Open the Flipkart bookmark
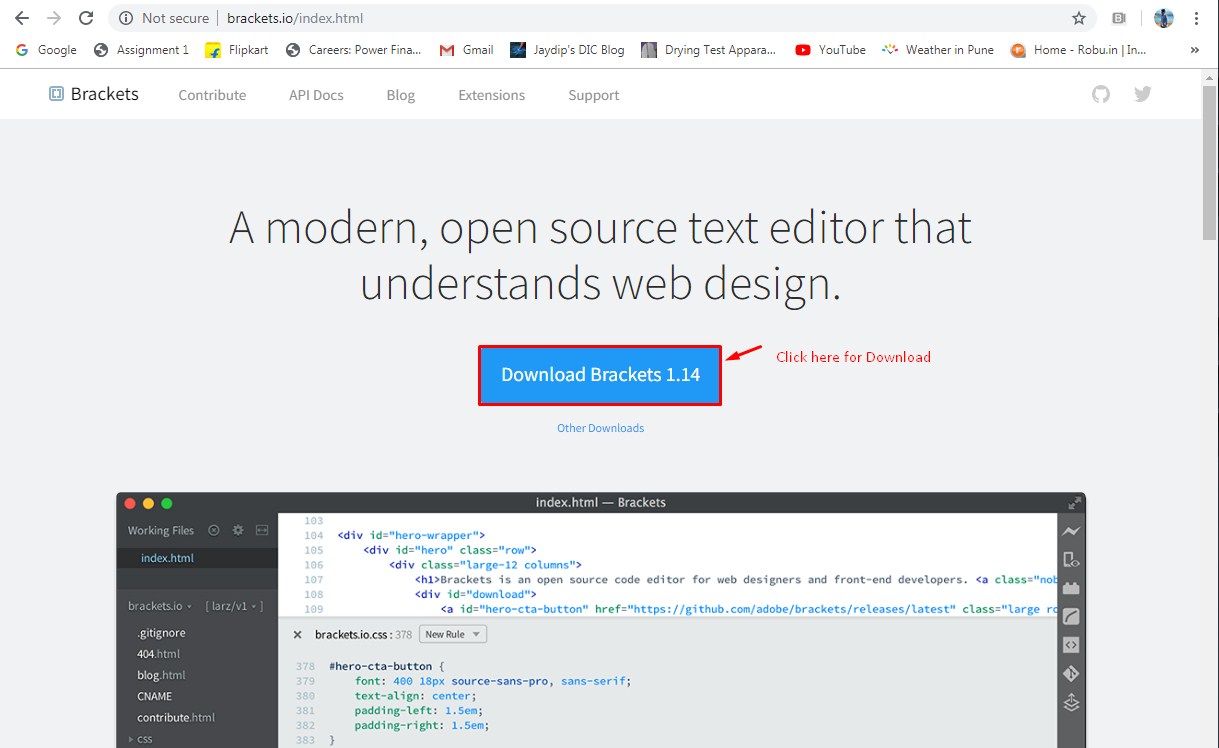 click(236, 49)
